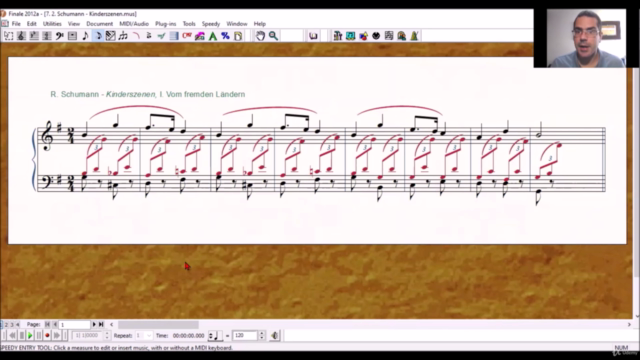Click the score title "R. Schumann - Kinderszenen"
This screenshot has height=360, width=640.
(103, 94)
